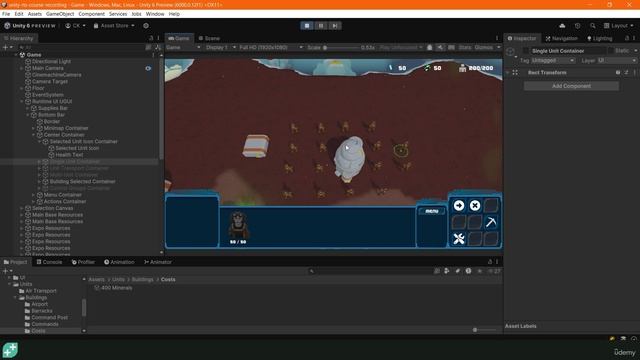Viewport: 640px width, 360px height.
Task: Open the editor search magnifier
Action: [x=592, y=26]
